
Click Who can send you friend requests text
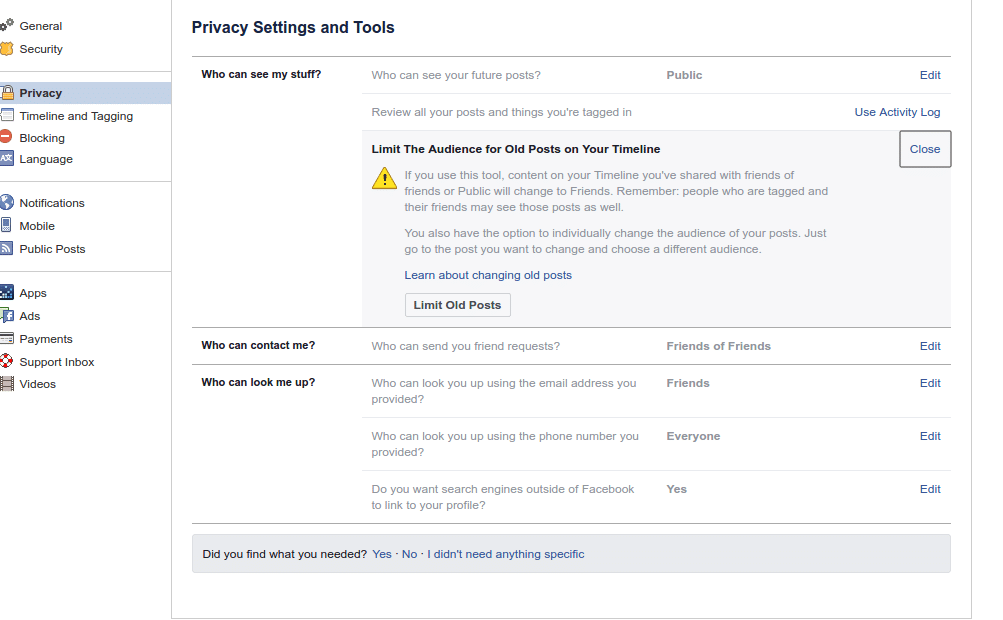[466, 346]
